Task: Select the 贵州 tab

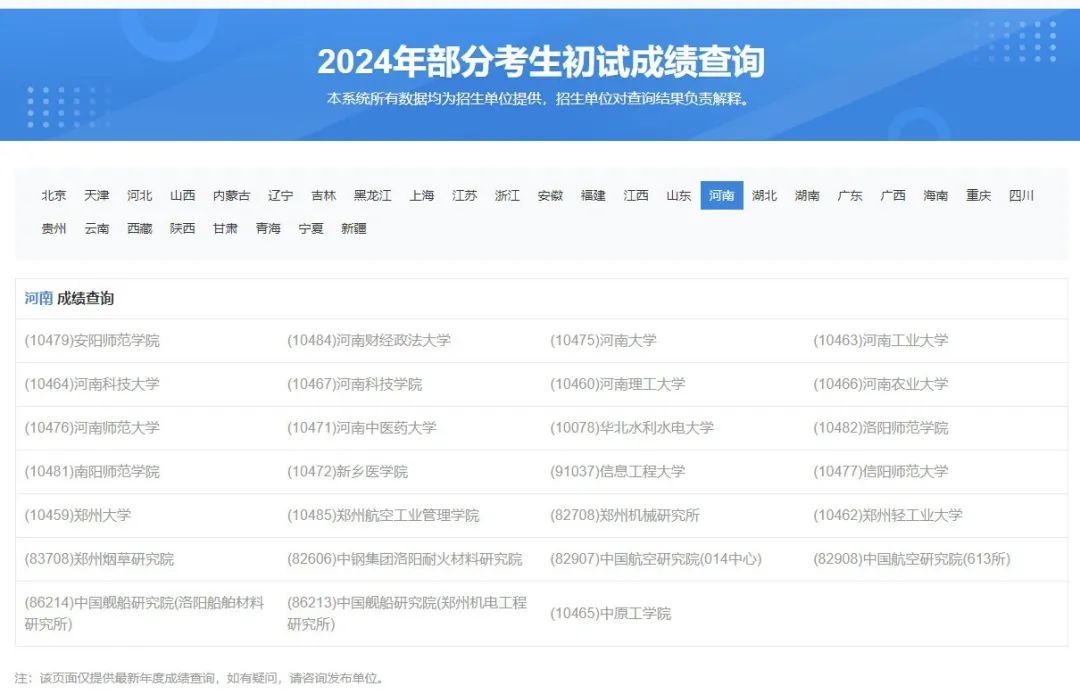Action: 54,229
